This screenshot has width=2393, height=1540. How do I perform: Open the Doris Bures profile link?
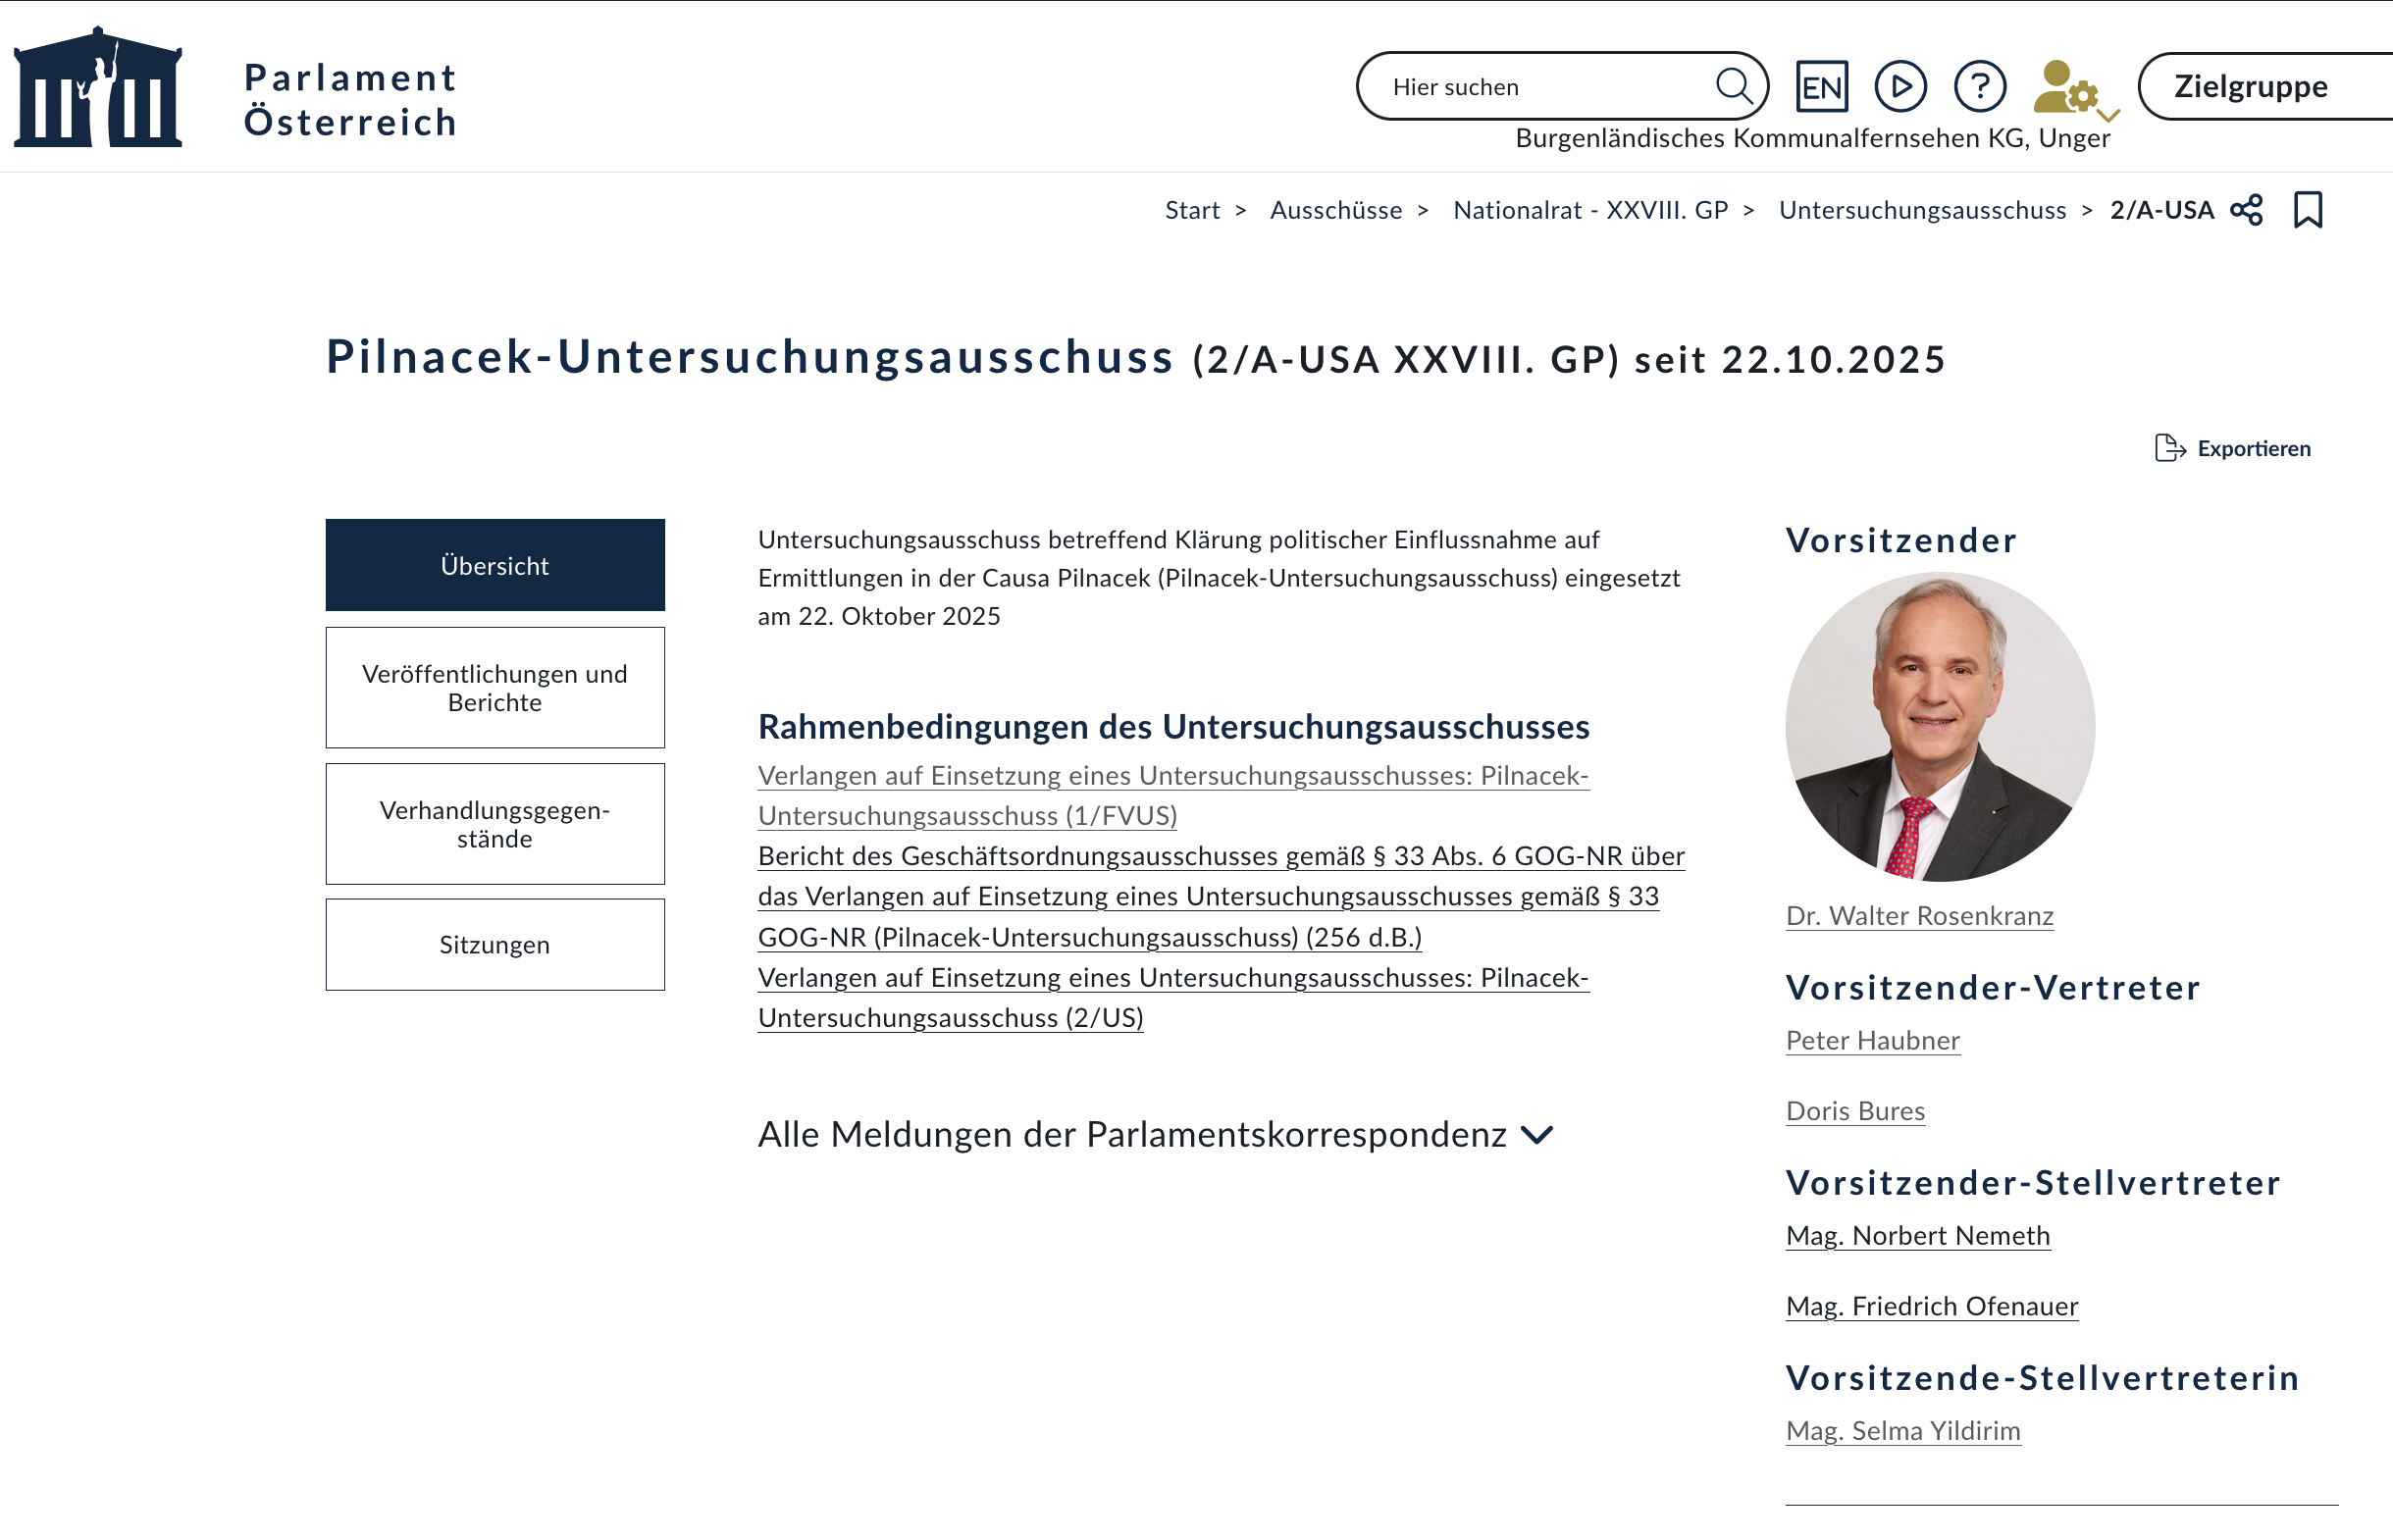coord(1854,1111)
